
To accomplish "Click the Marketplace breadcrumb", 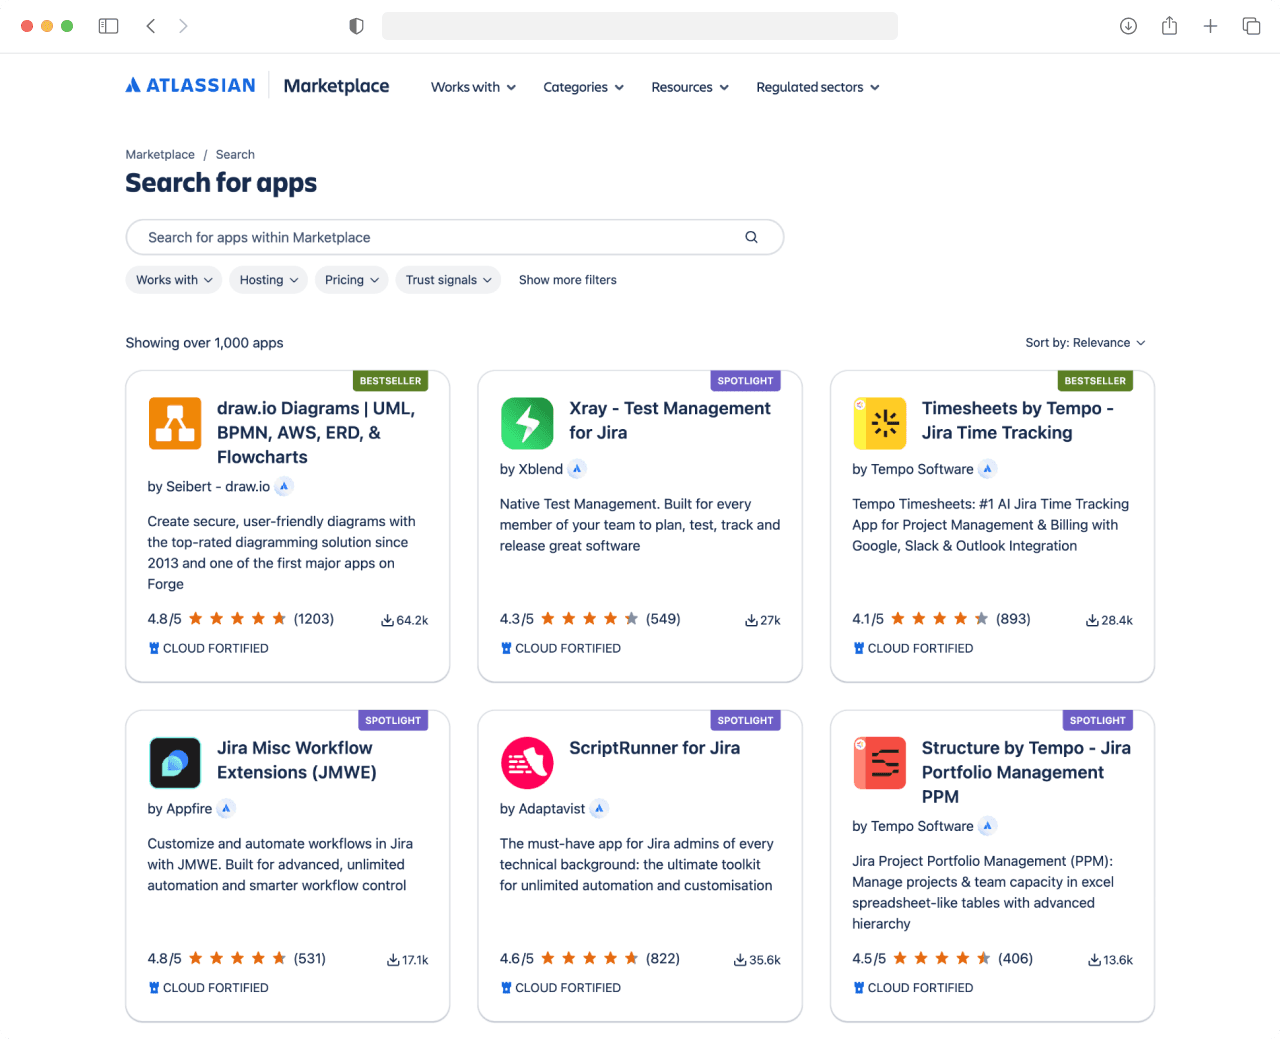I will pyautogui.click(x=160, y=154).
